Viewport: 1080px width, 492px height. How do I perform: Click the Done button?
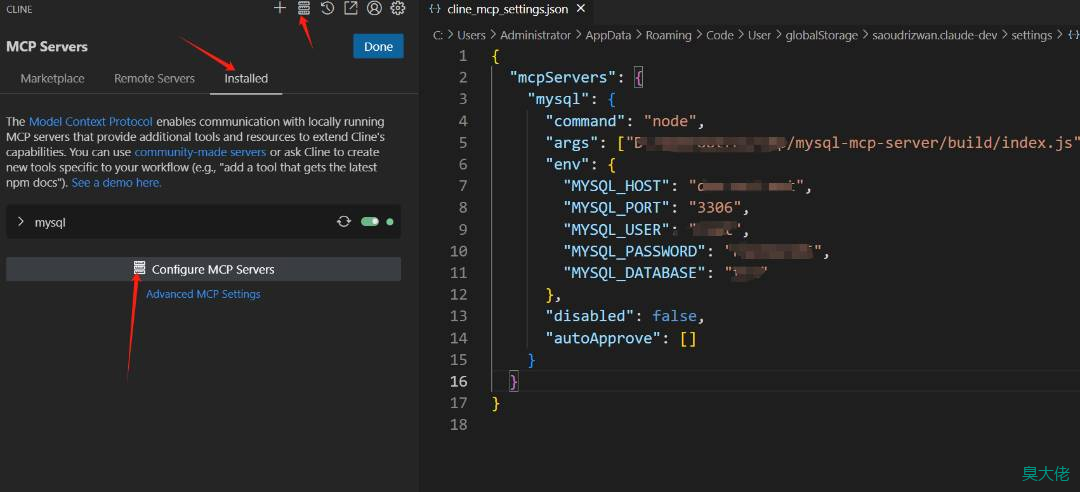point(378,47)
